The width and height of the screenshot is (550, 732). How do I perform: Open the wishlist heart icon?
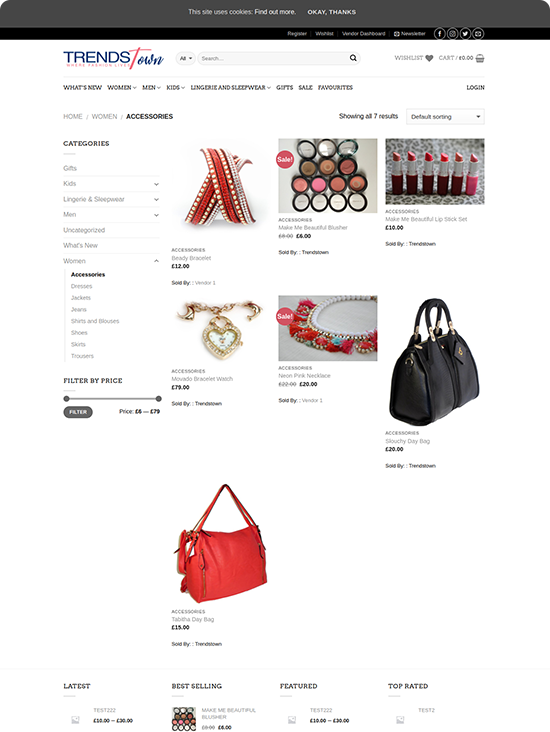(429, 58)
